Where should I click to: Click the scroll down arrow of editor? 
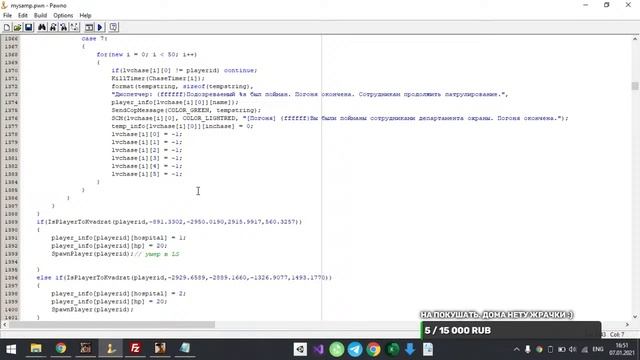click(x=635, y=316)
